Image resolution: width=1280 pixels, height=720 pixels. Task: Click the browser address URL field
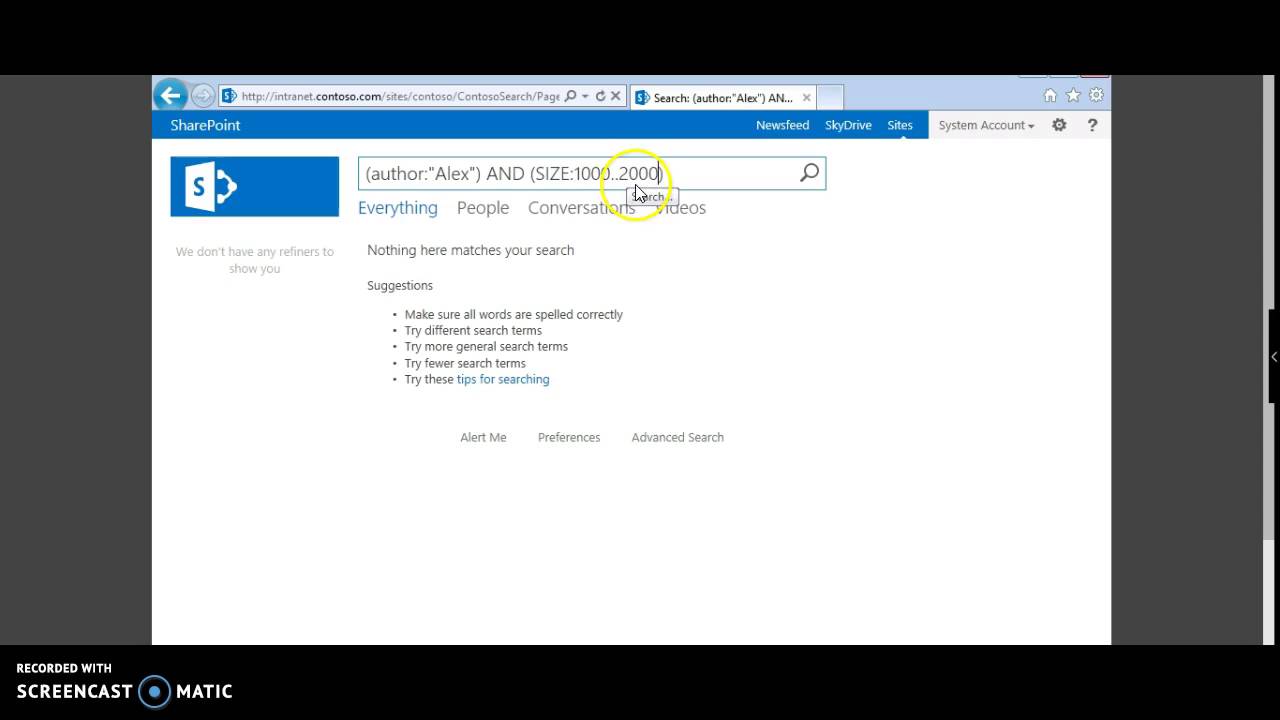[x=400, y=97]
